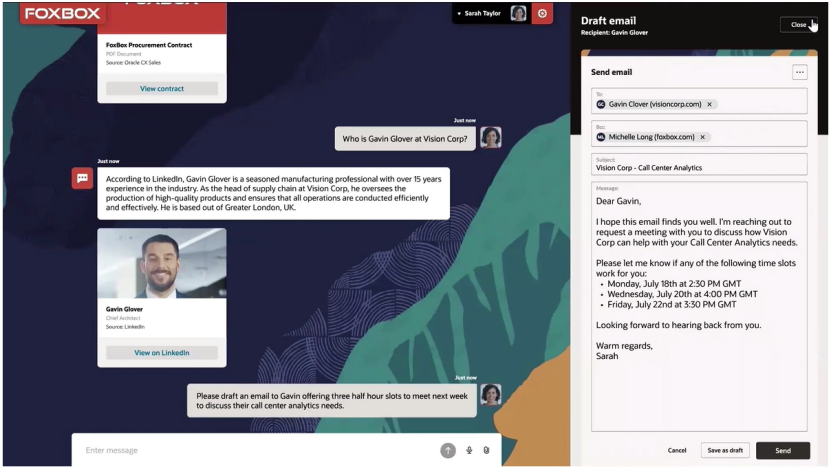
Task: Click 'Recipient: Gavin Glover' header text
Action: point(614,32)
